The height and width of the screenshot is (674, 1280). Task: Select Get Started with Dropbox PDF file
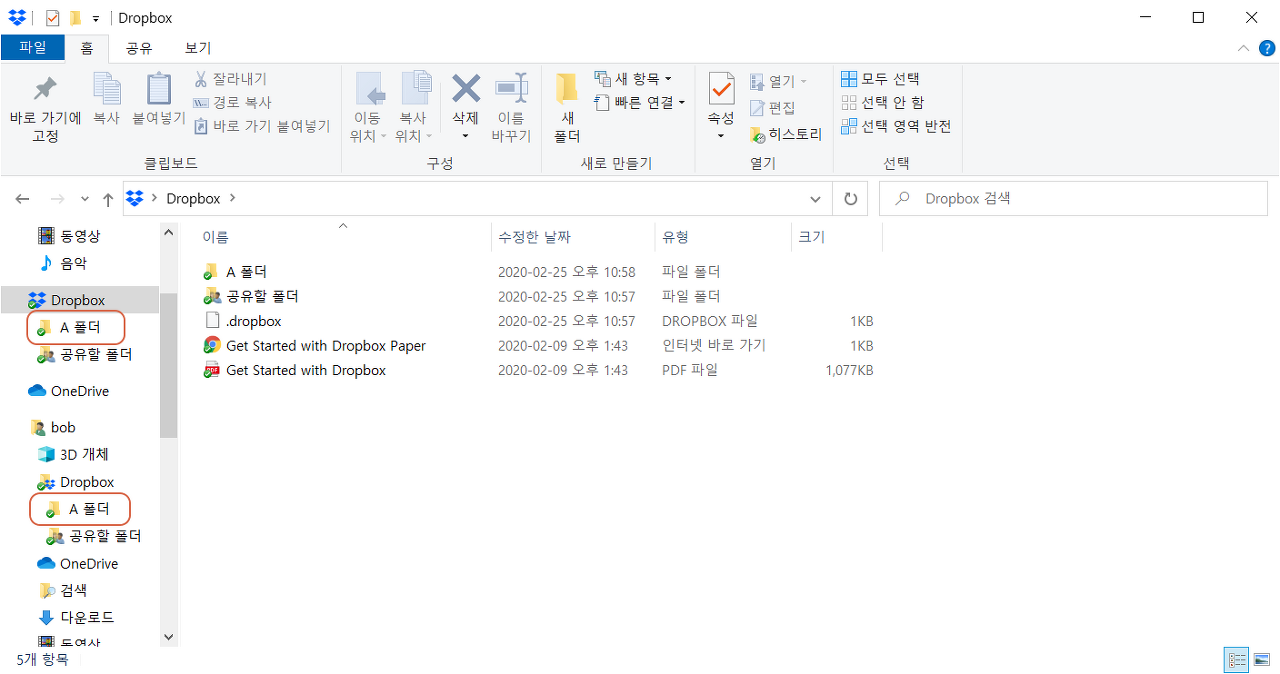[x=538, y=370]
